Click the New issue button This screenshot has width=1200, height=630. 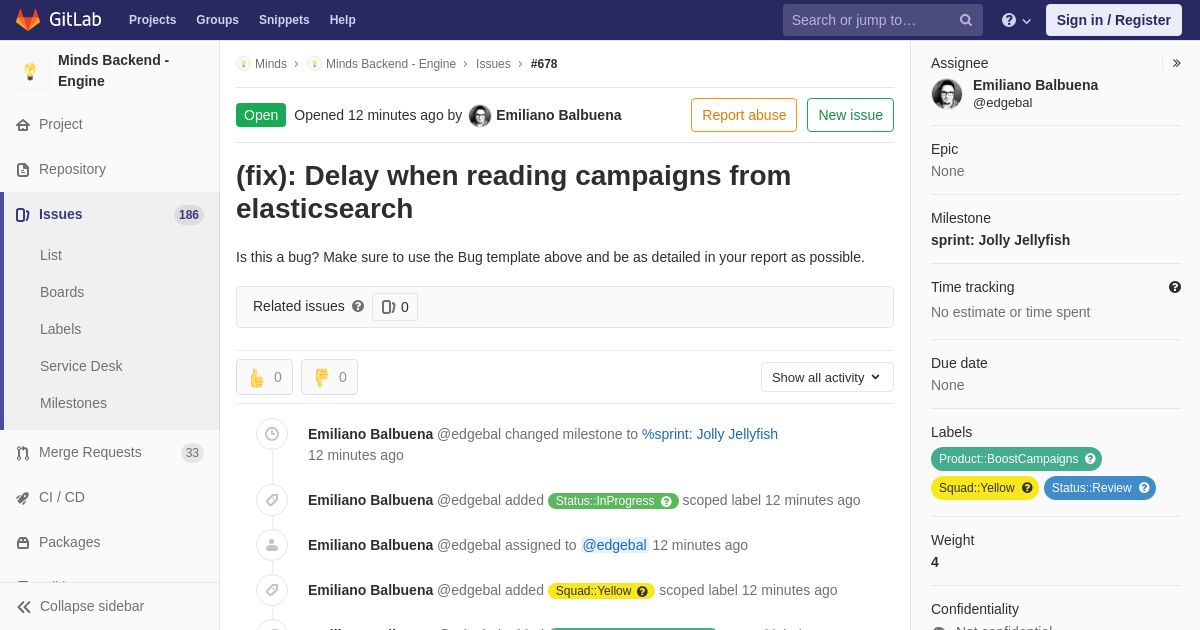(x=850, y=115)
